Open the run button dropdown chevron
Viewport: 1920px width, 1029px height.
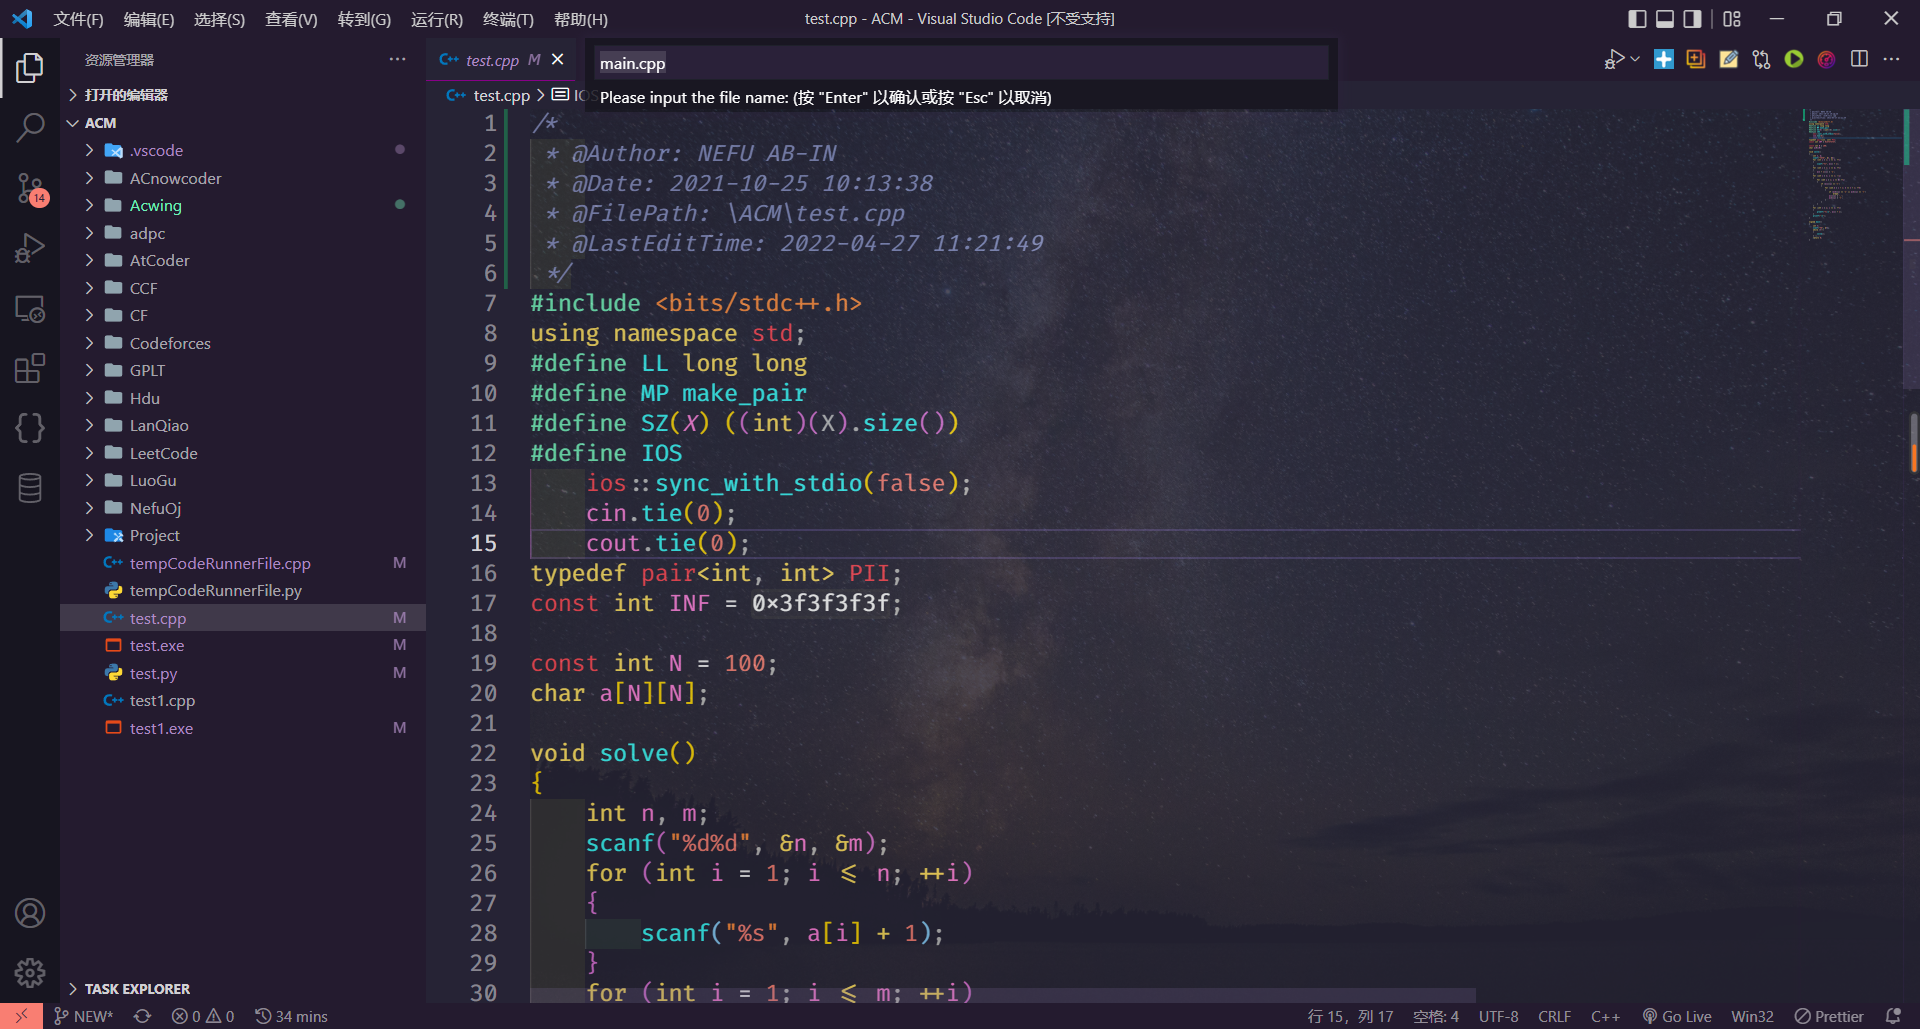(1633, 59)
